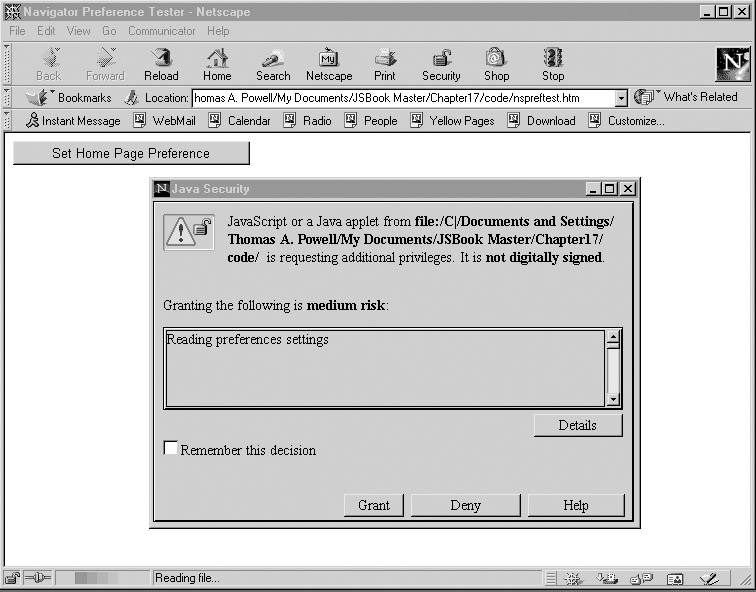The image size is (756, 592).
Task: Open the Communicator menu
Action: pos(162,31)
